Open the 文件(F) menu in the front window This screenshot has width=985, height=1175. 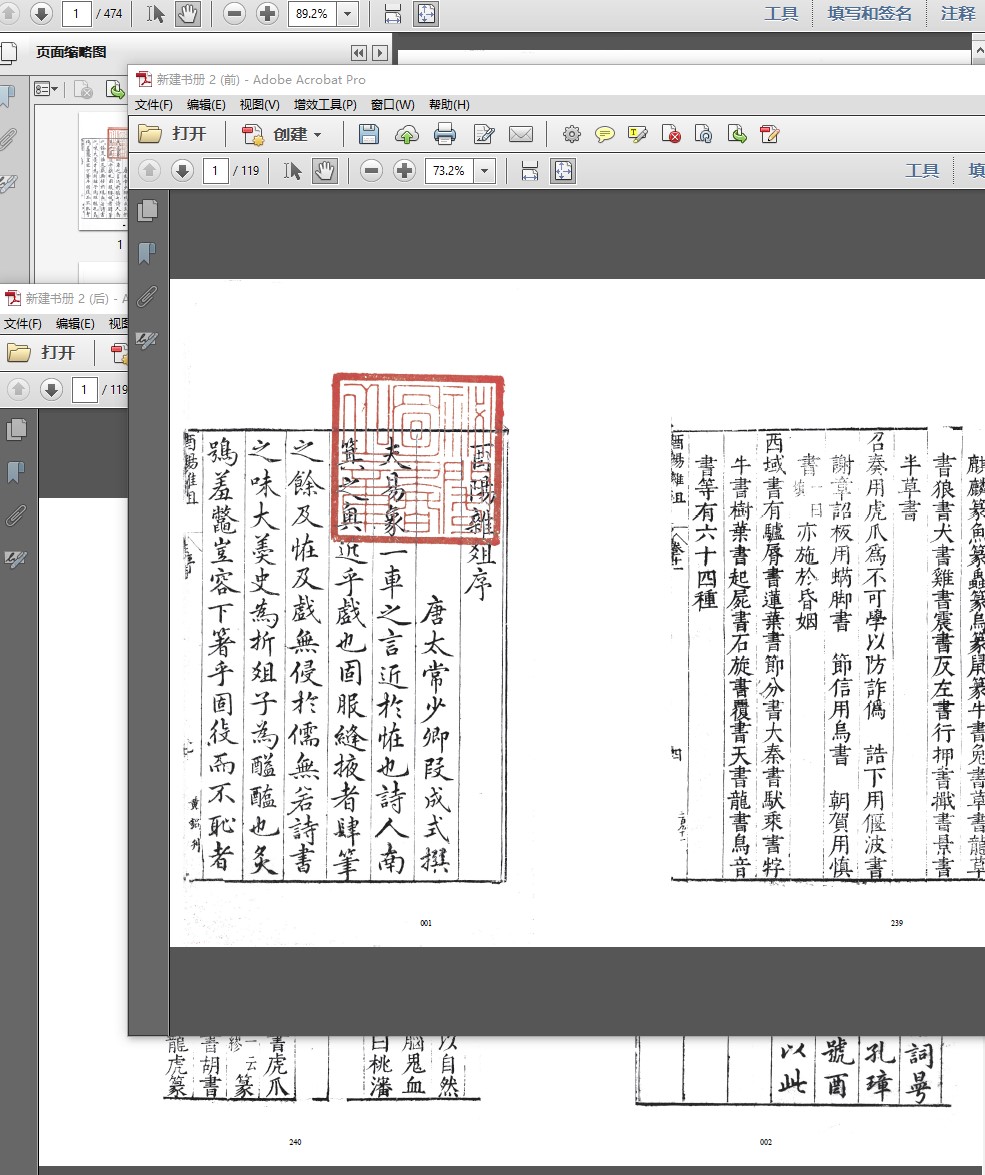(154, 105)
